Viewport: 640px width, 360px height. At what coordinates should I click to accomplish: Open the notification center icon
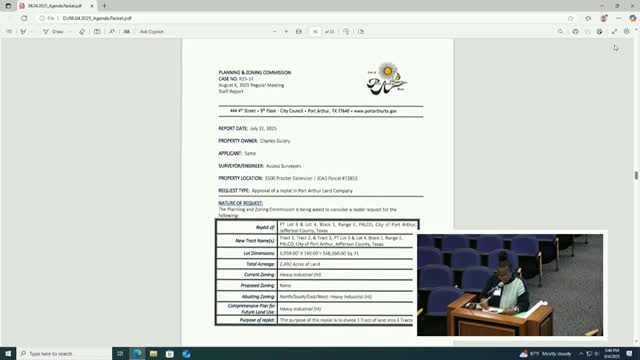coord(630,353)
